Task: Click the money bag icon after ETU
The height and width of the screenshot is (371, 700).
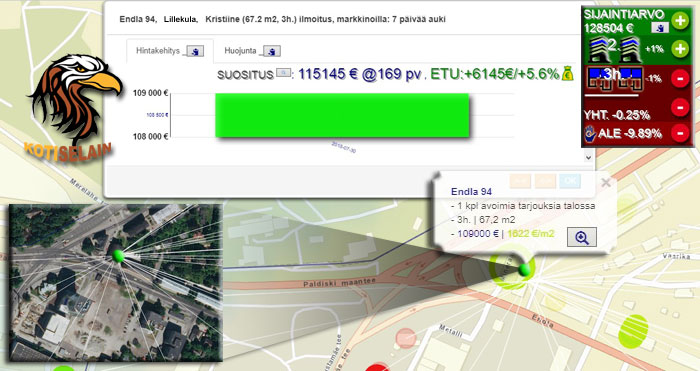Action: coord(567,73)
